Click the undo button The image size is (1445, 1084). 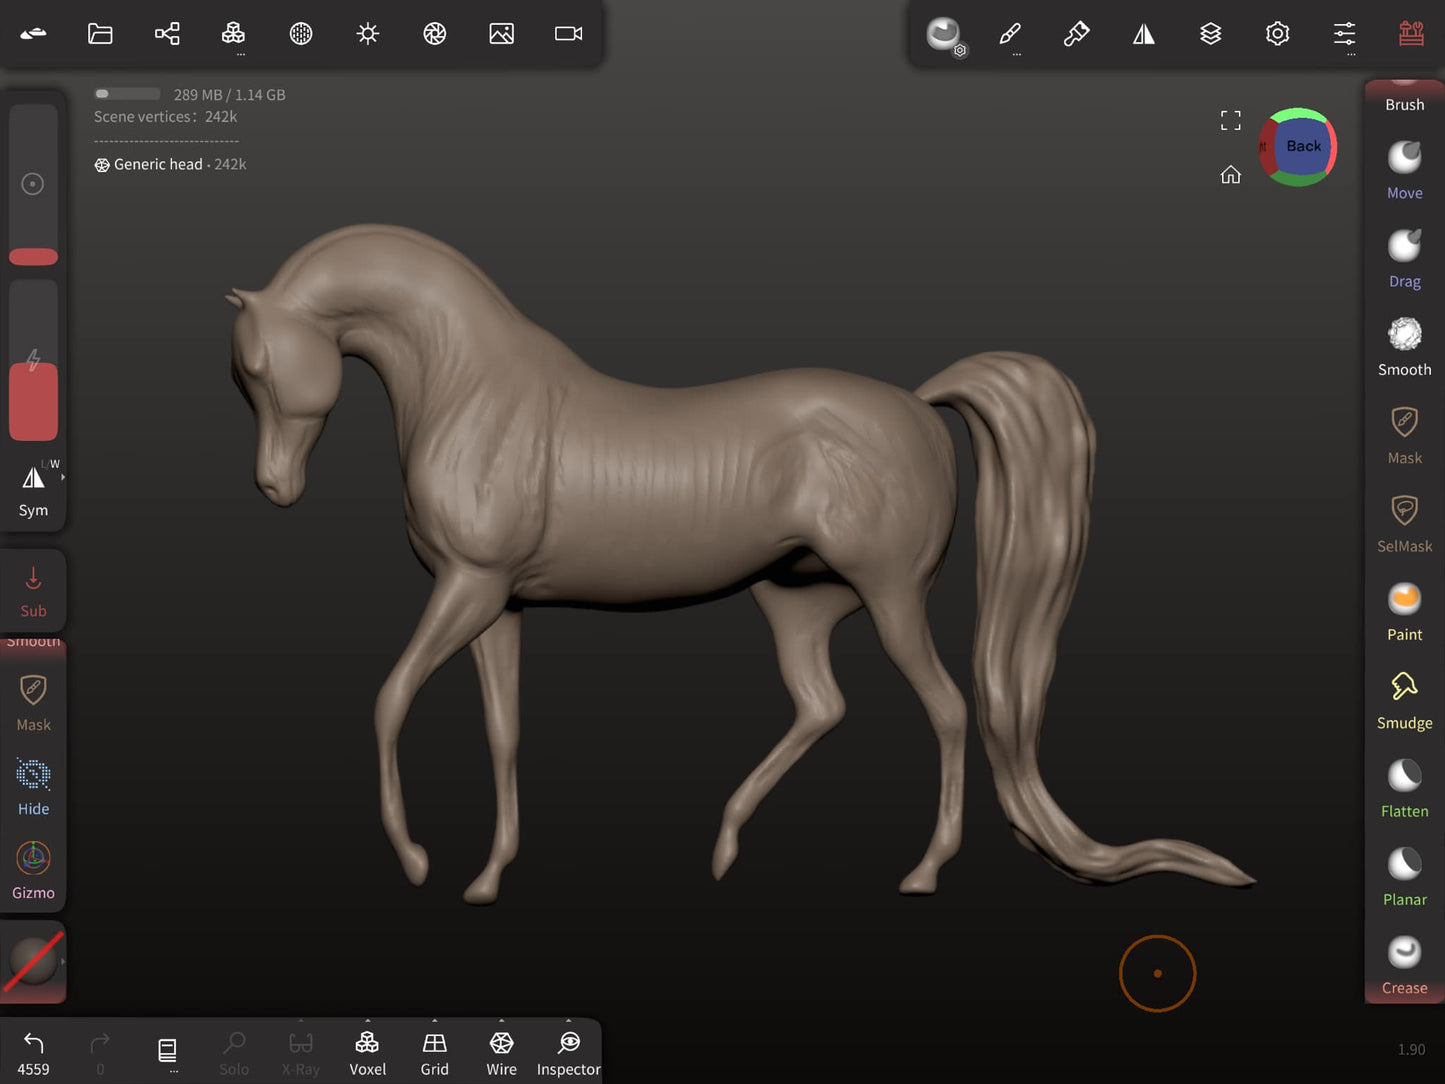tap(33, 1052)
